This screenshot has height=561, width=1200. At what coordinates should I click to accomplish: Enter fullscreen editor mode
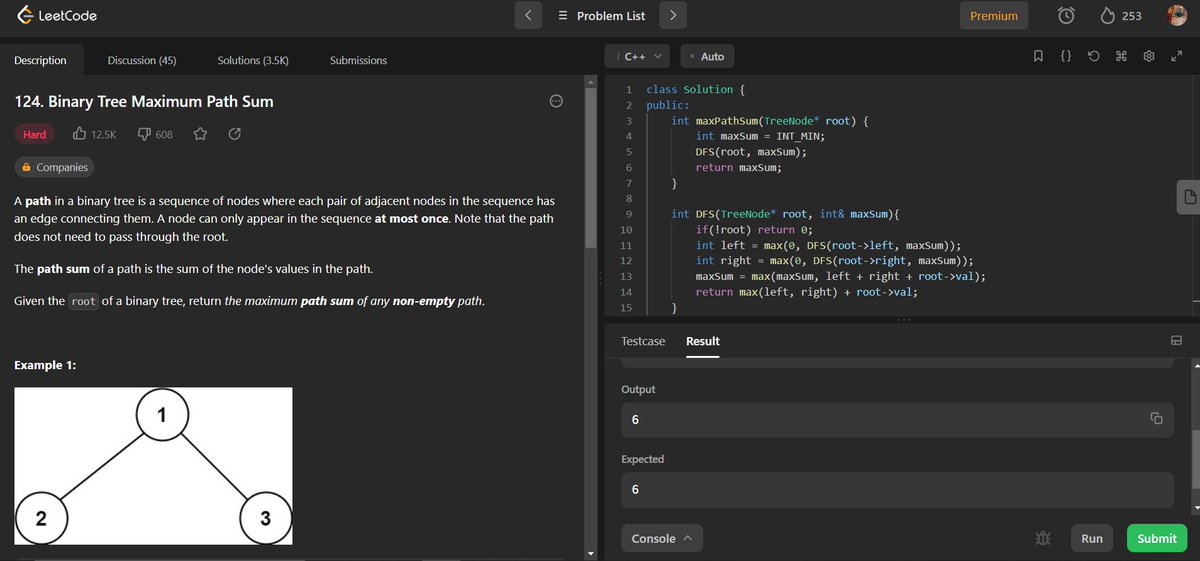(1177, 57)
